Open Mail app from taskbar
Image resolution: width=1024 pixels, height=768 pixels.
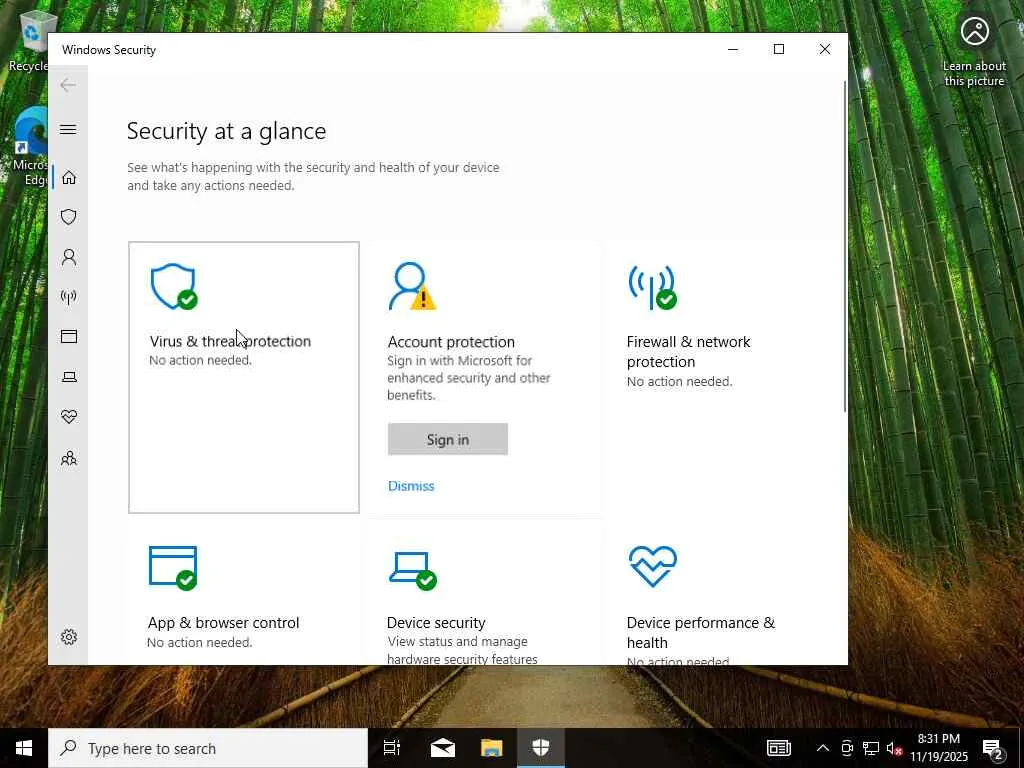tap(443, 748)
